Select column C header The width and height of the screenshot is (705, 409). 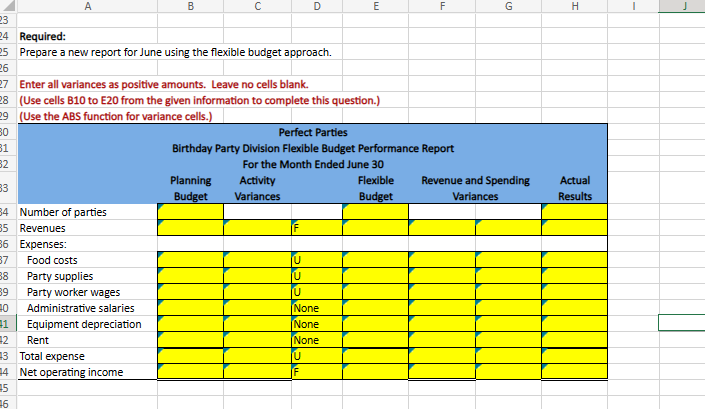(x=258, y=6)
